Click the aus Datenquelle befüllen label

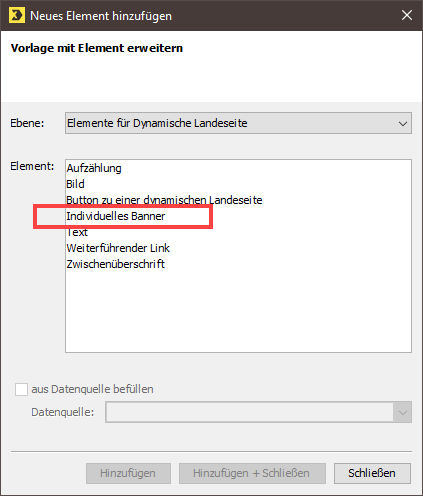click(92, 389)
